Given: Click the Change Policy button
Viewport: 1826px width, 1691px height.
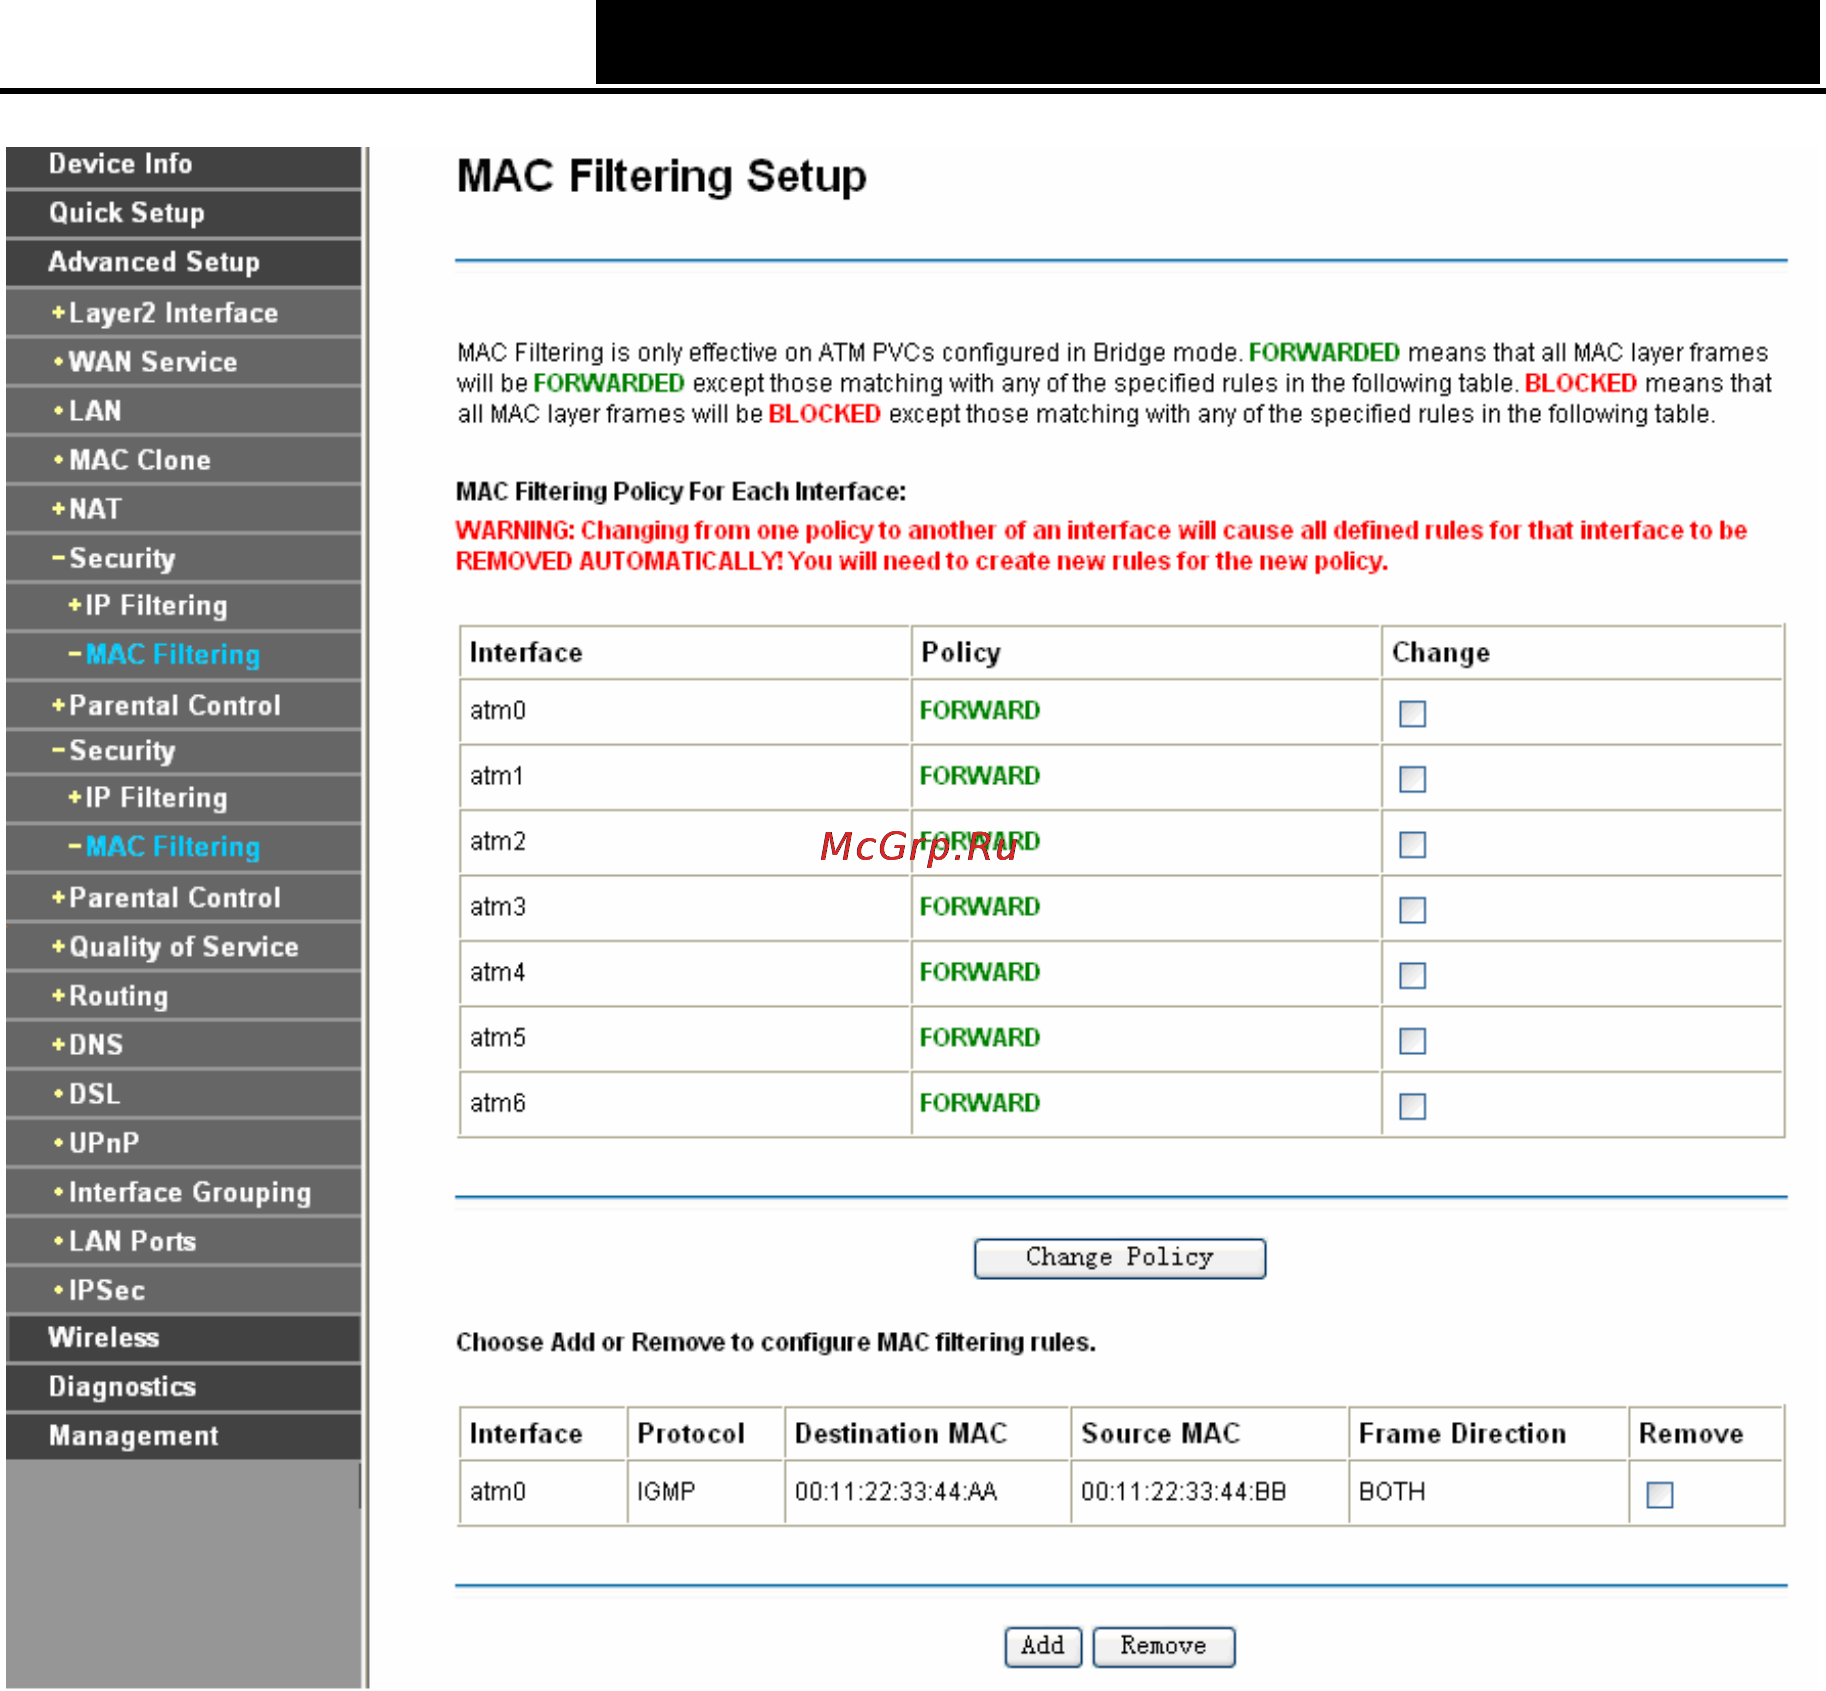Looking at the screenshot, I should tap(1119, 1258).
